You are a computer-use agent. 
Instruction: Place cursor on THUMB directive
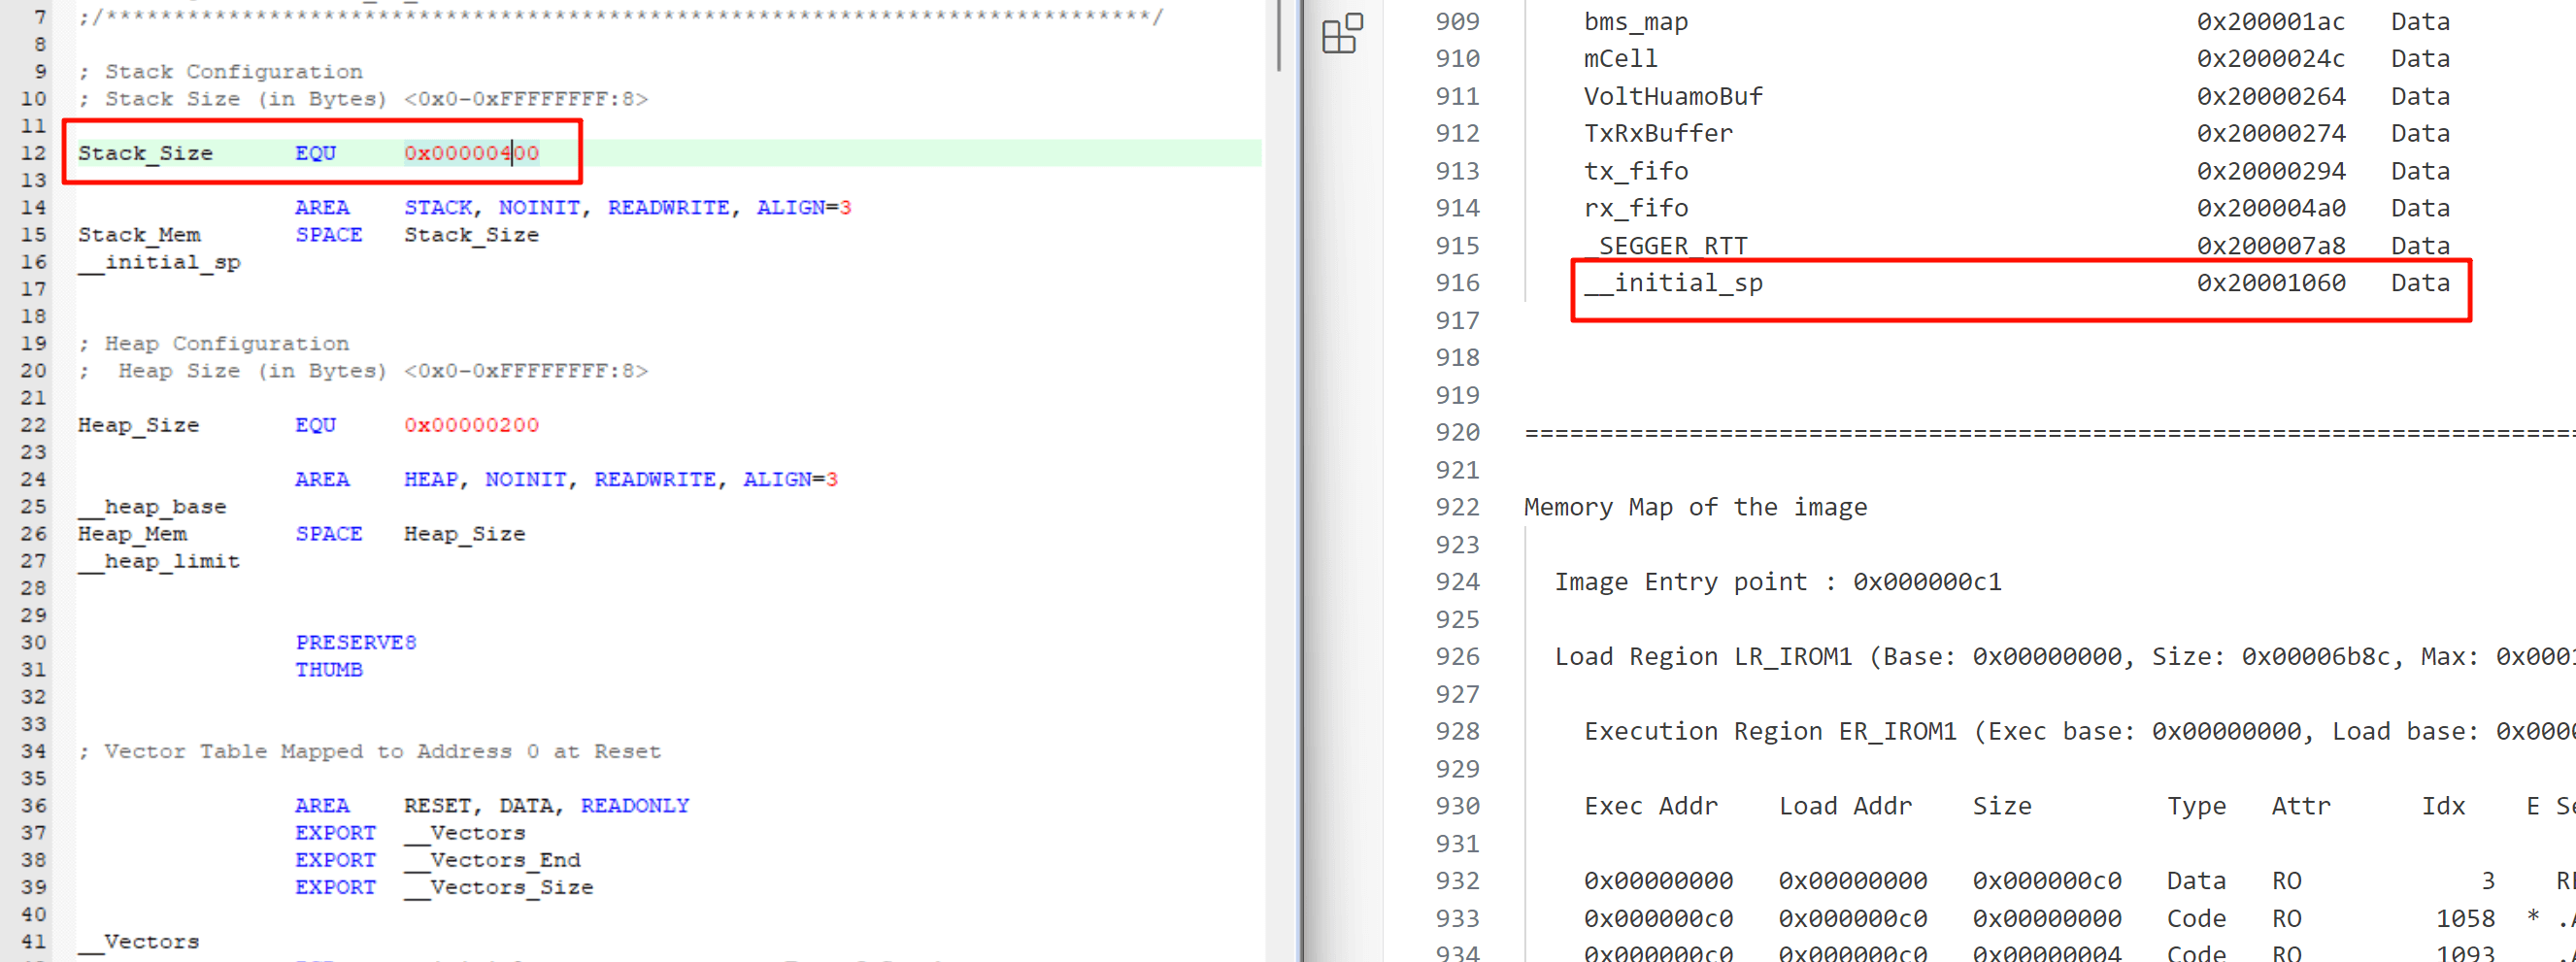click(328, 669)
